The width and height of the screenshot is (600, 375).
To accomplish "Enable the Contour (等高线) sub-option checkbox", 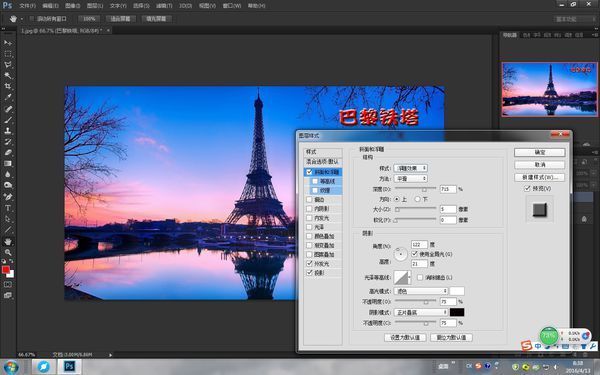I will click(315, 181).
